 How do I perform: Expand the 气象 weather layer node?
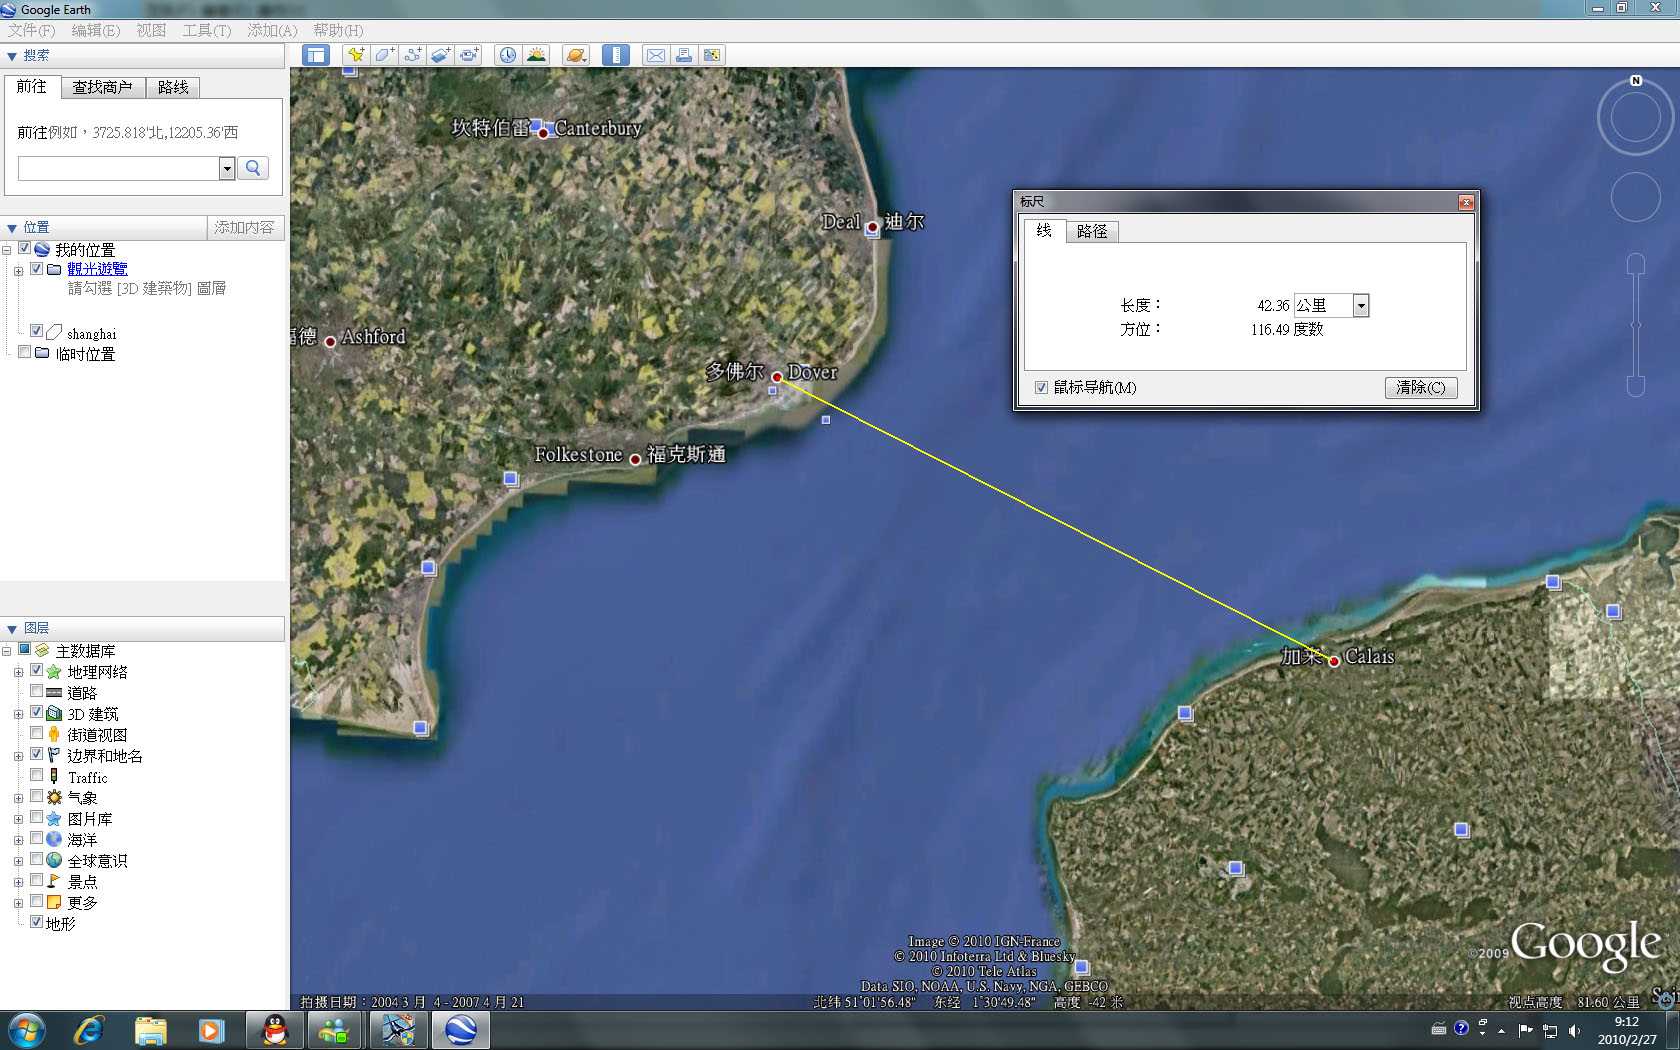19,798
